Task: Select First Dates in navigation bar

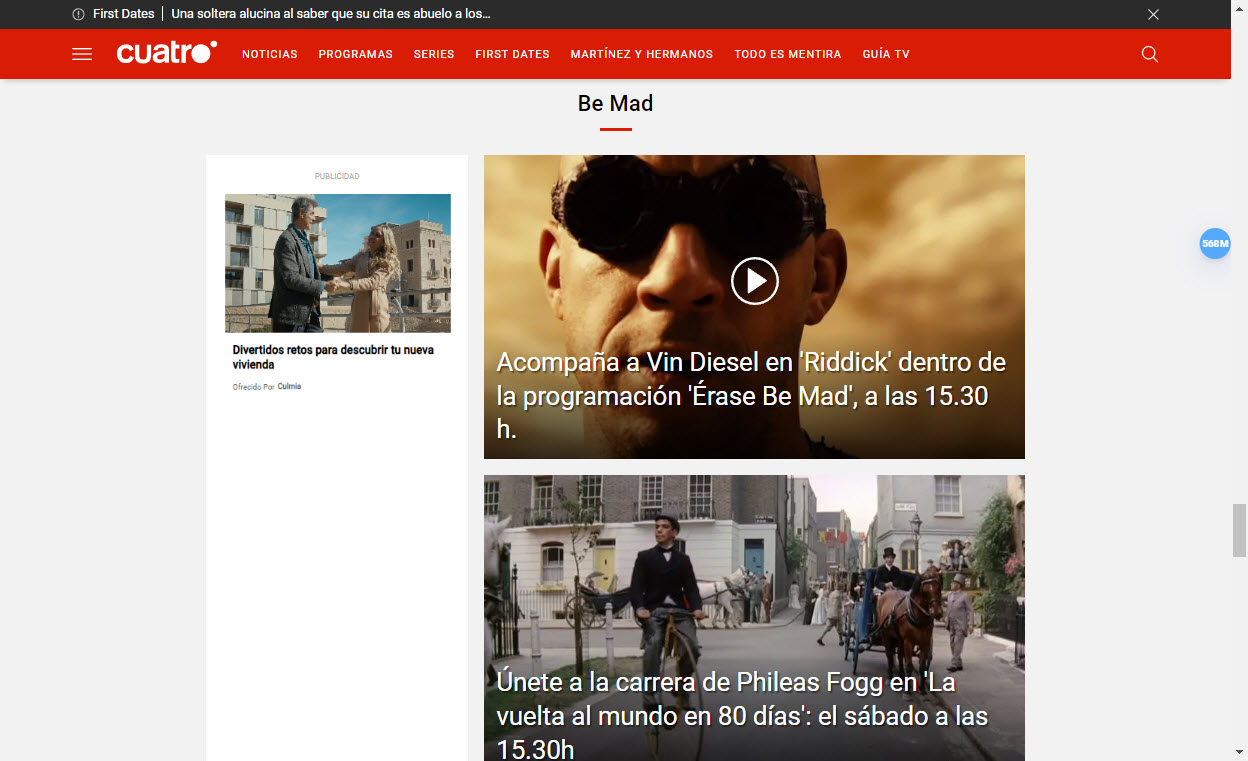Action: (512, 54)
